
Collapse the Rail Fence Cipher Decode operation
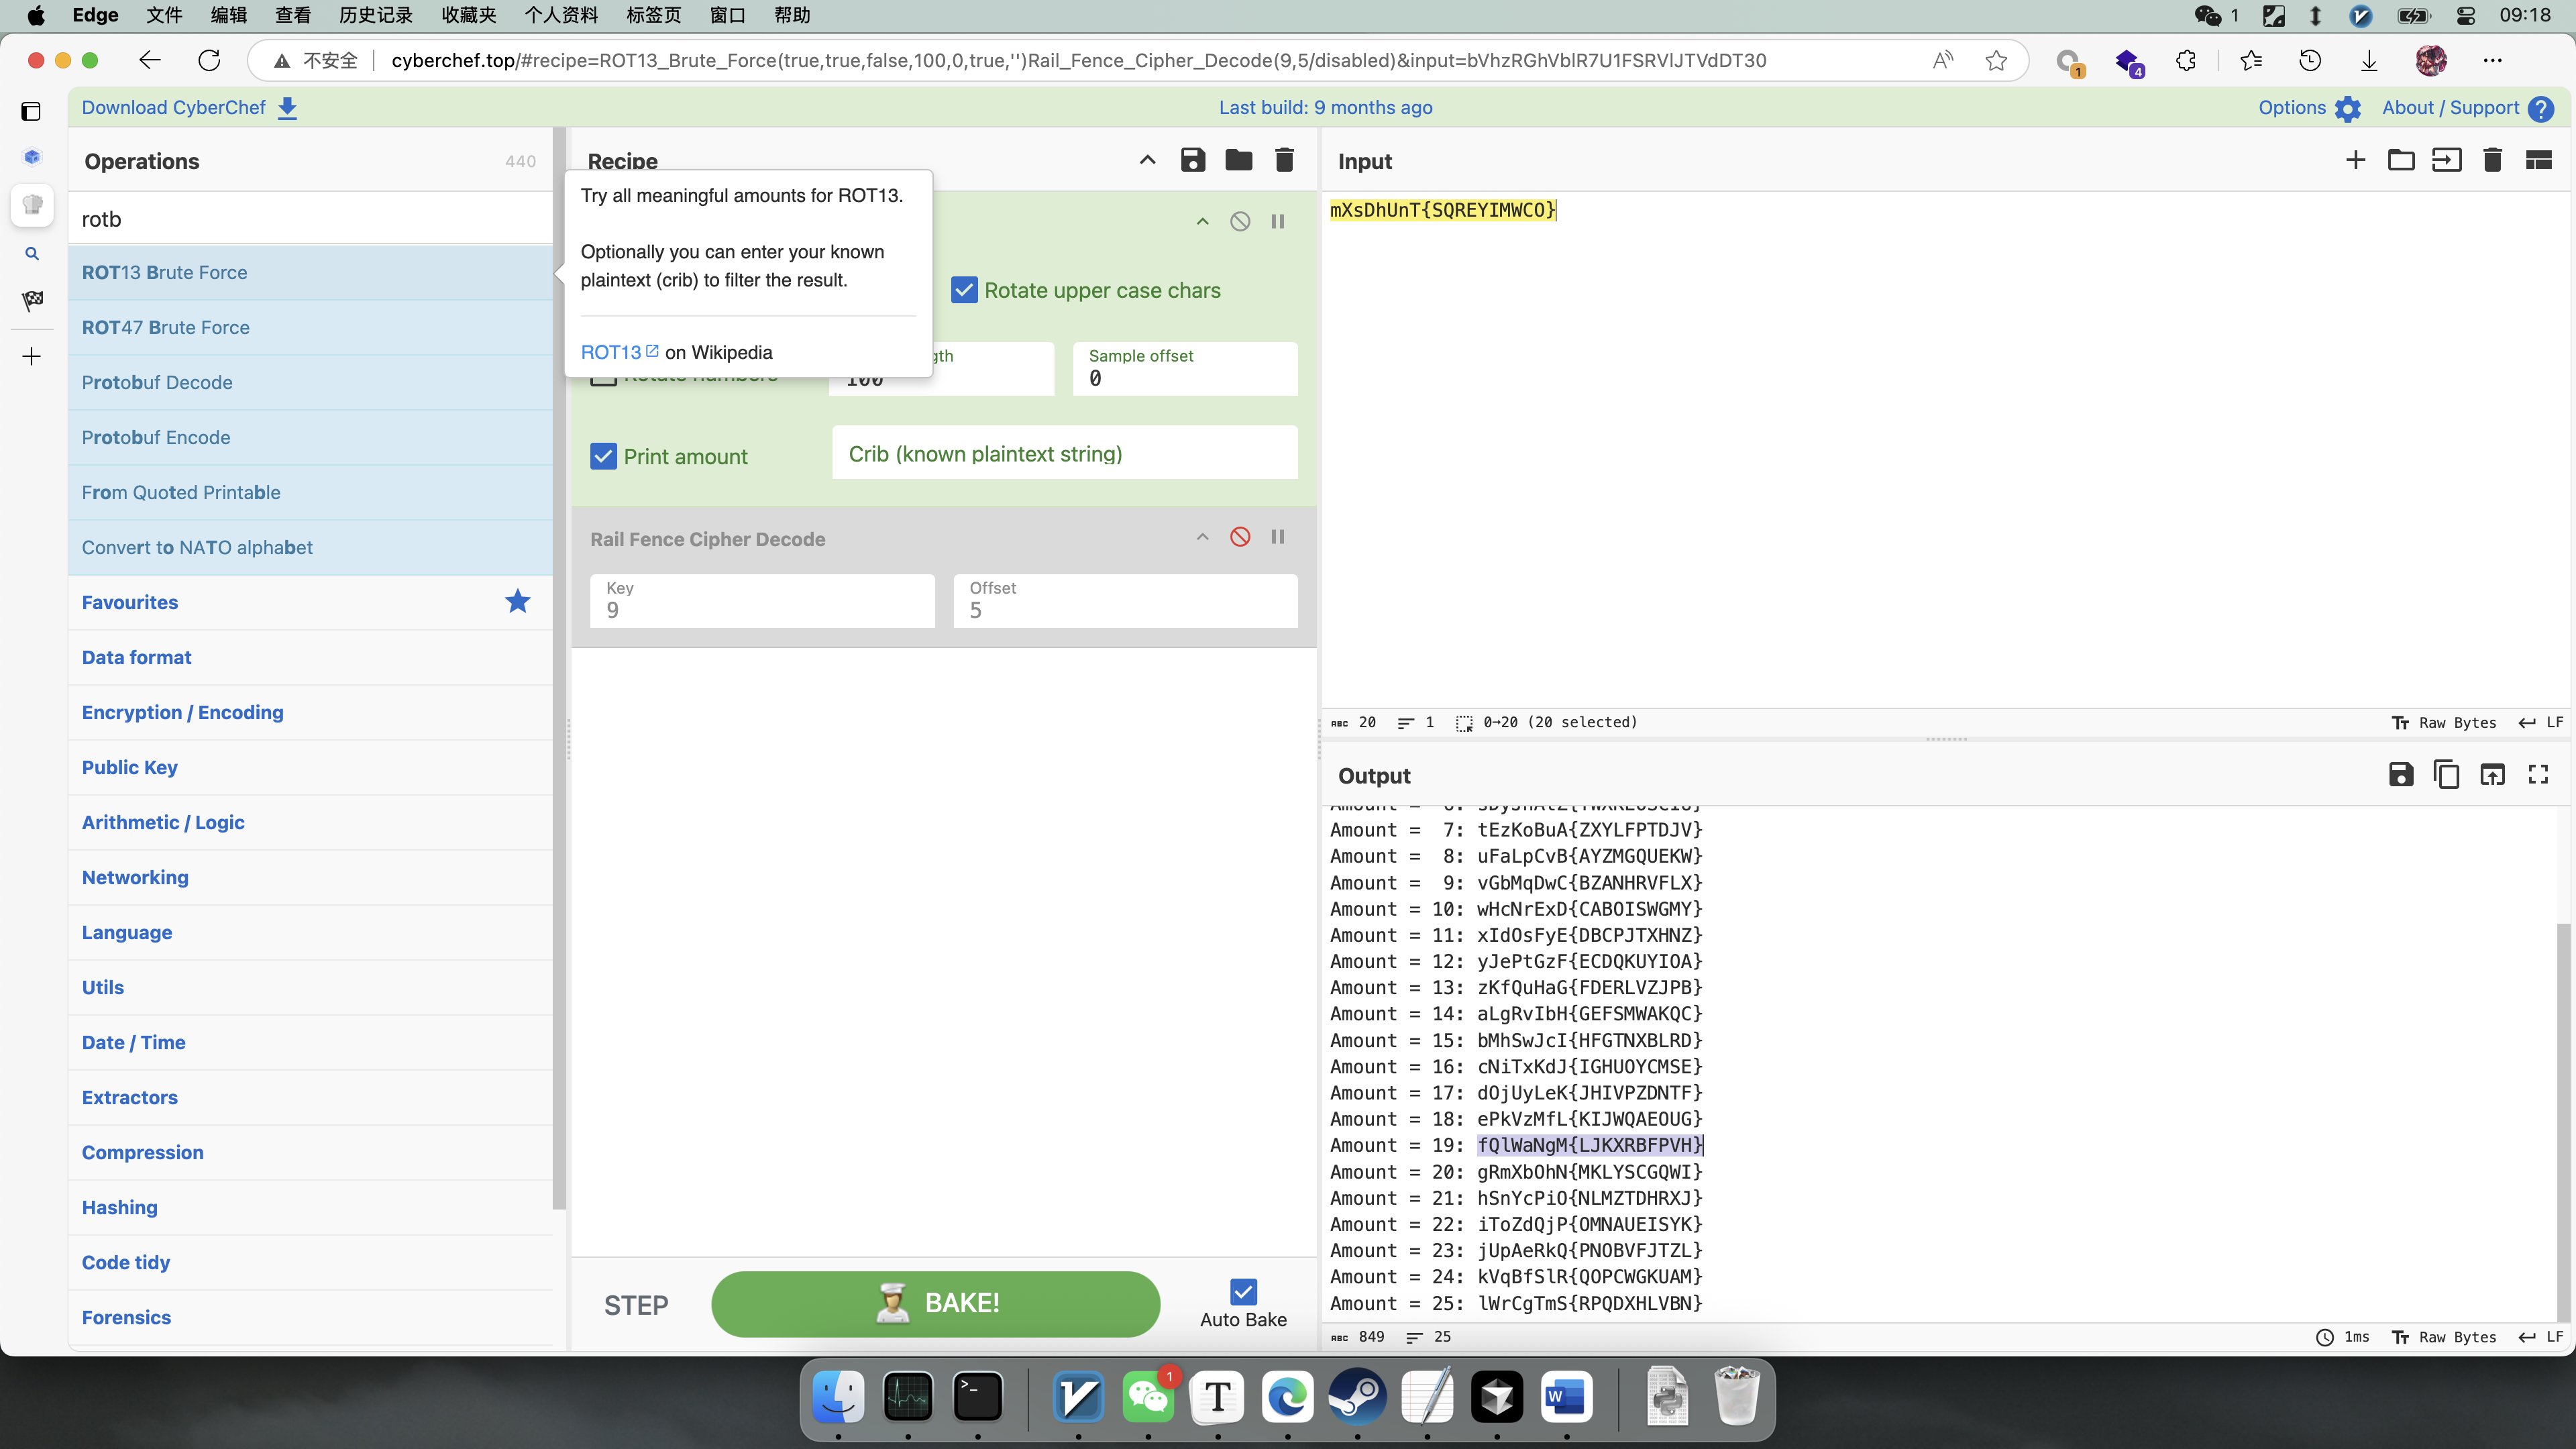pyautogui.click(x=1203, y=538)
